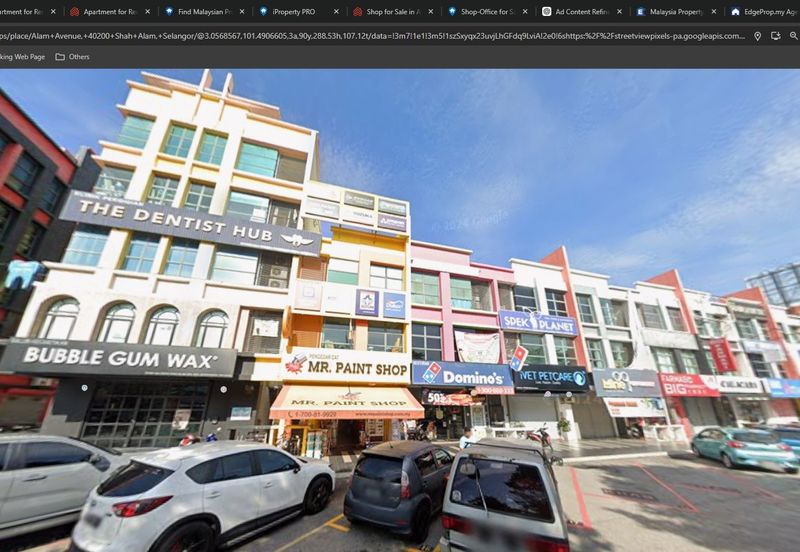Click the monitor icon in the address bar
The height and width of the screenshot is (552, 800).
tap(776, 36)
